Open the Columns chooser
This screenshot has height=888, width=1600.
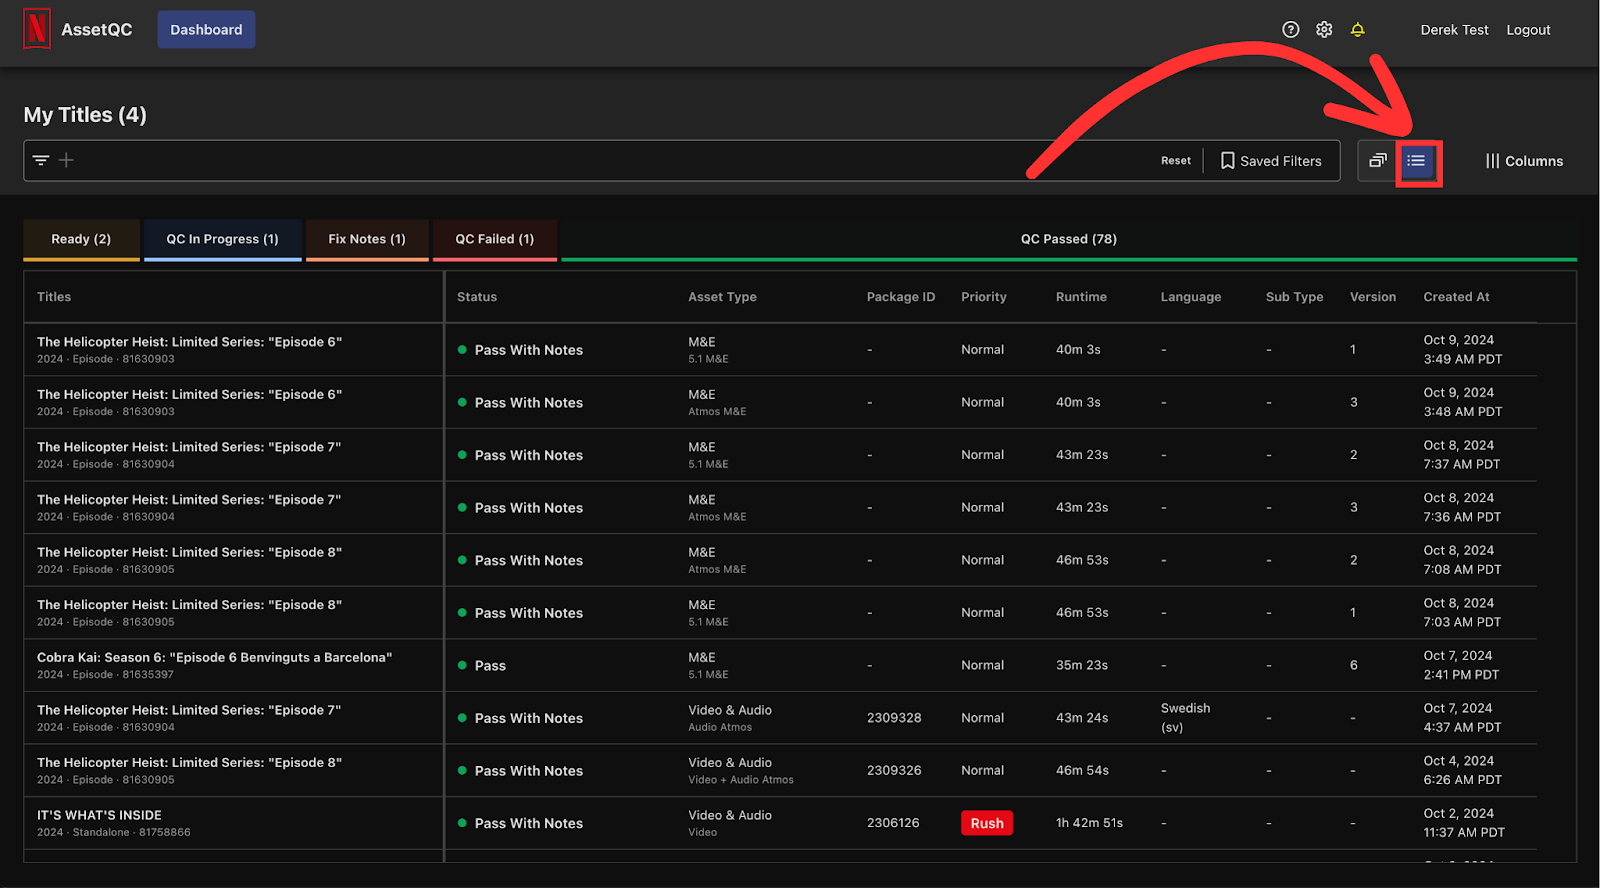tap(1524, 161)
